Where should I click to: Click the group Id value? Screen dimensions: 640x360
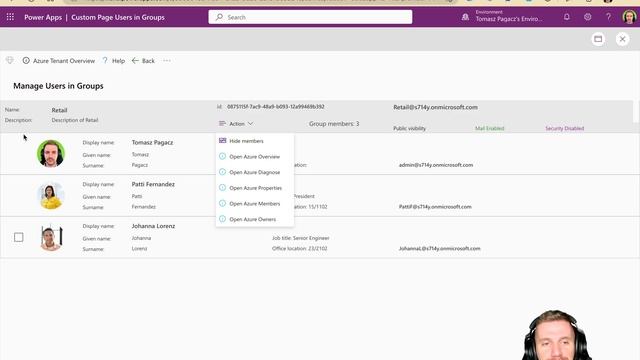276,107
